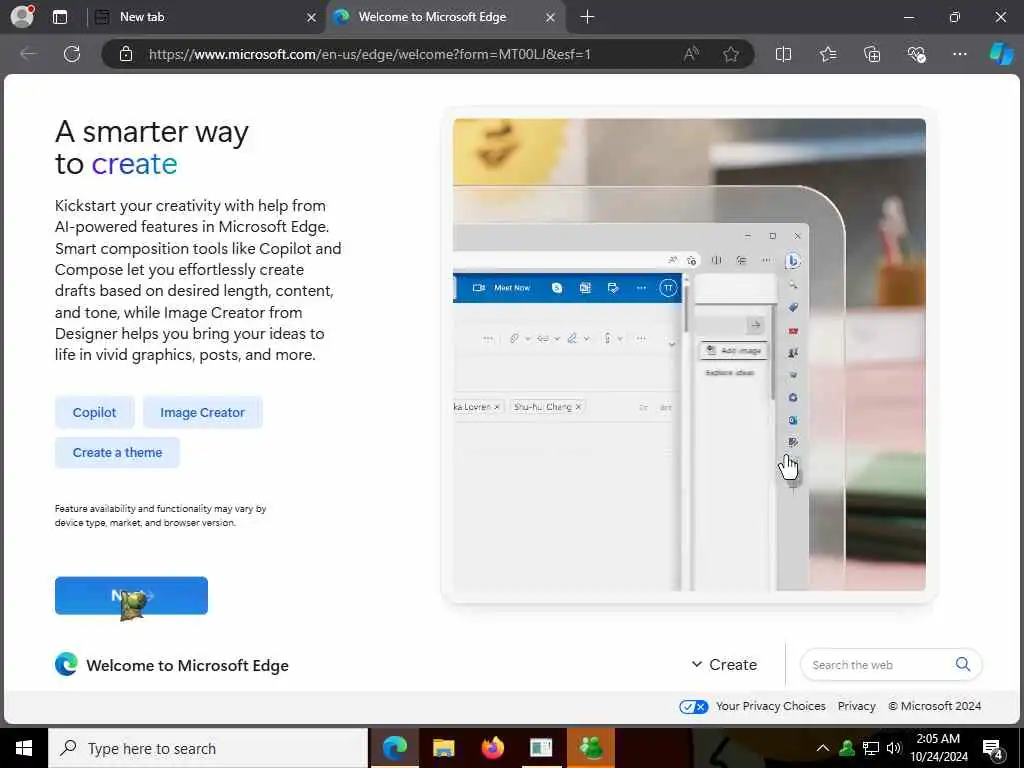Launch Firefox from the taskbar
Screen dimensions: 1024x768
click(x=492, y=748)
